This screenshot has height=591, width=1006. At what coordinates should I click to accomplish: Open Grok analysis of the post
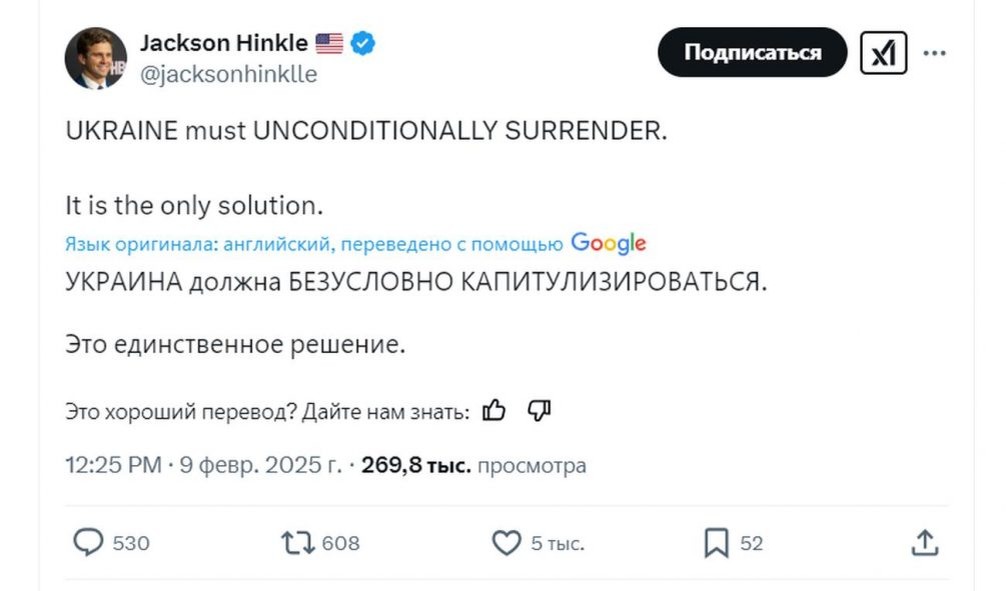[x=884, y=53]
